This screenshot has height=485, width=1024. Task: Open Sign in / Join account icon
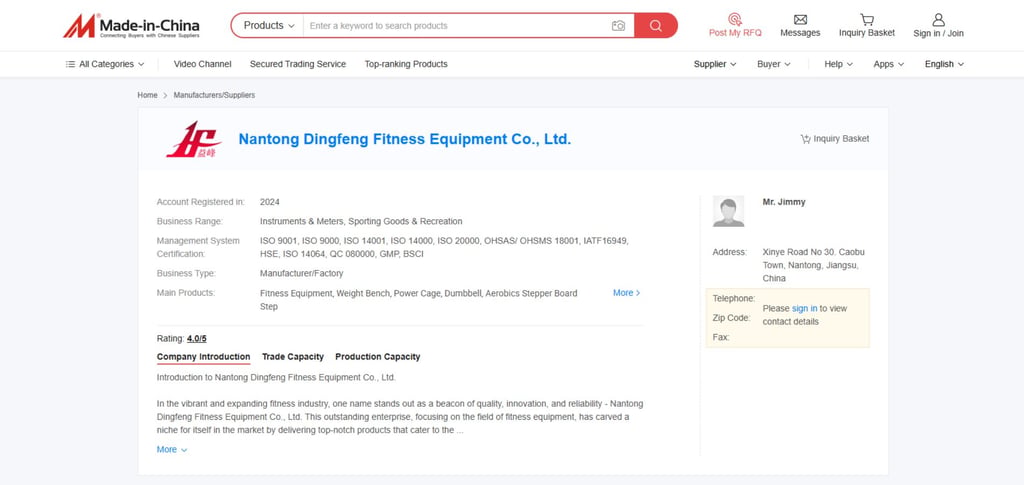click(938, 25)
